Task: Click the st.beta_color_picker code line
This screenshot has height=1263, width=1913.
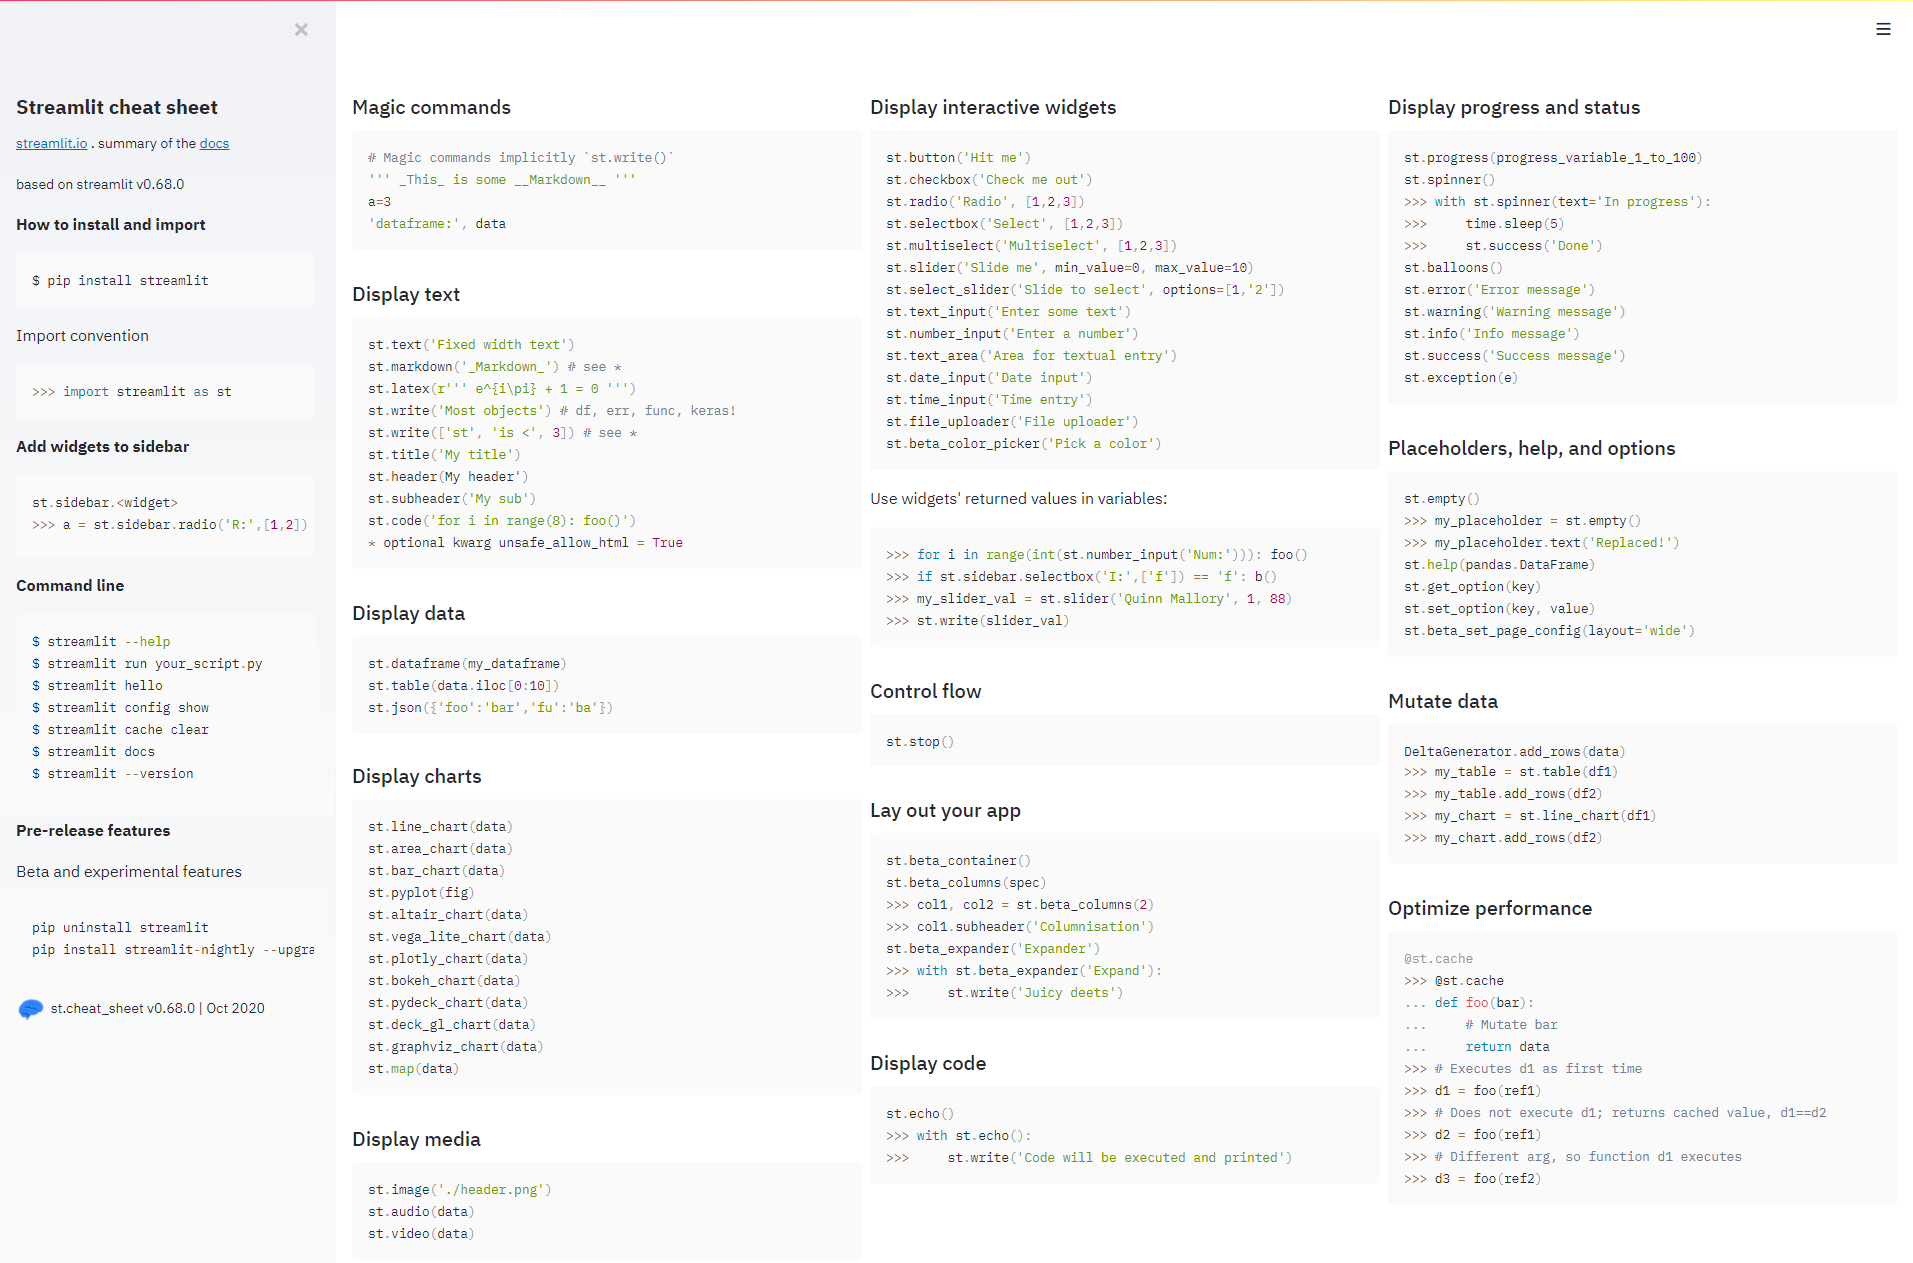Action: [x=1024, y=444]
